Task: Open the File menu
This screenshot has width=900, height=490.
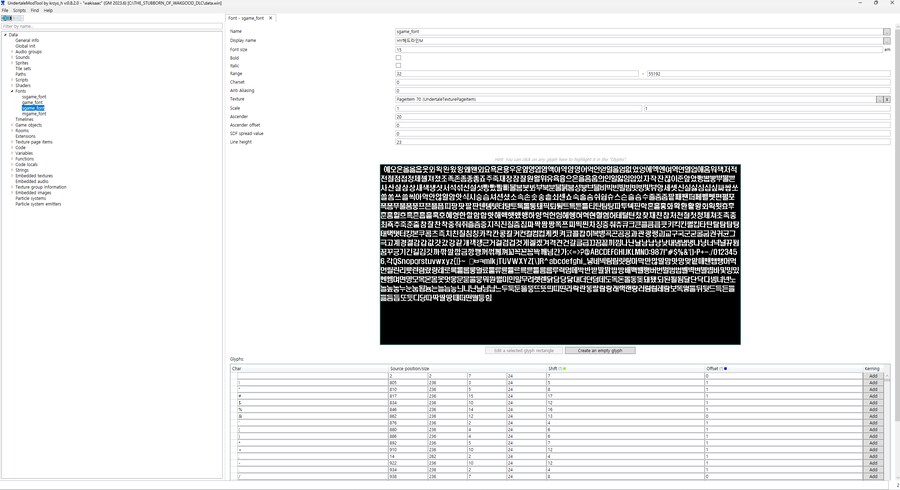Action: coord(5,10)
